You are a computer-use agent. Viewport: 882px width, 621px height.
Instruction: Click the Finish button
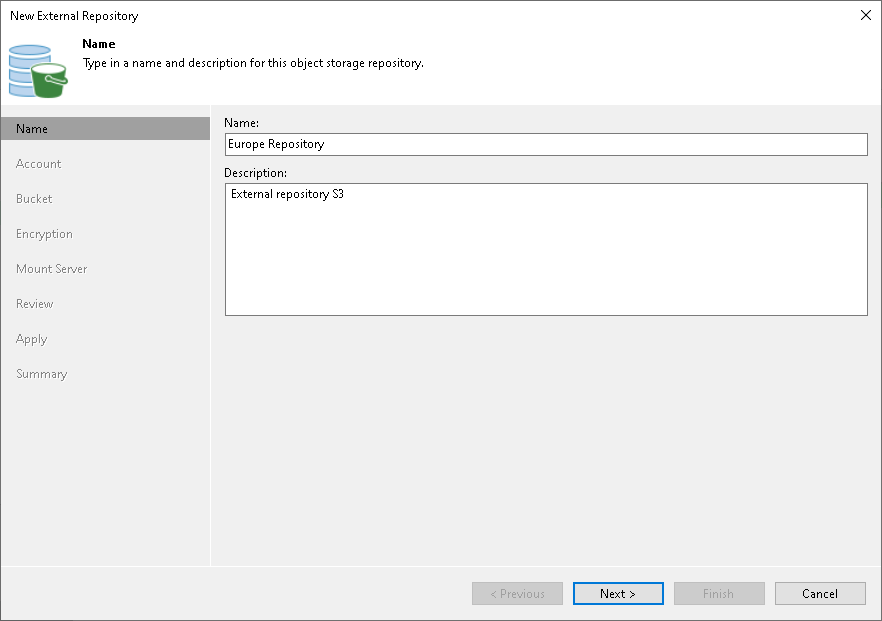coord(719,593)
